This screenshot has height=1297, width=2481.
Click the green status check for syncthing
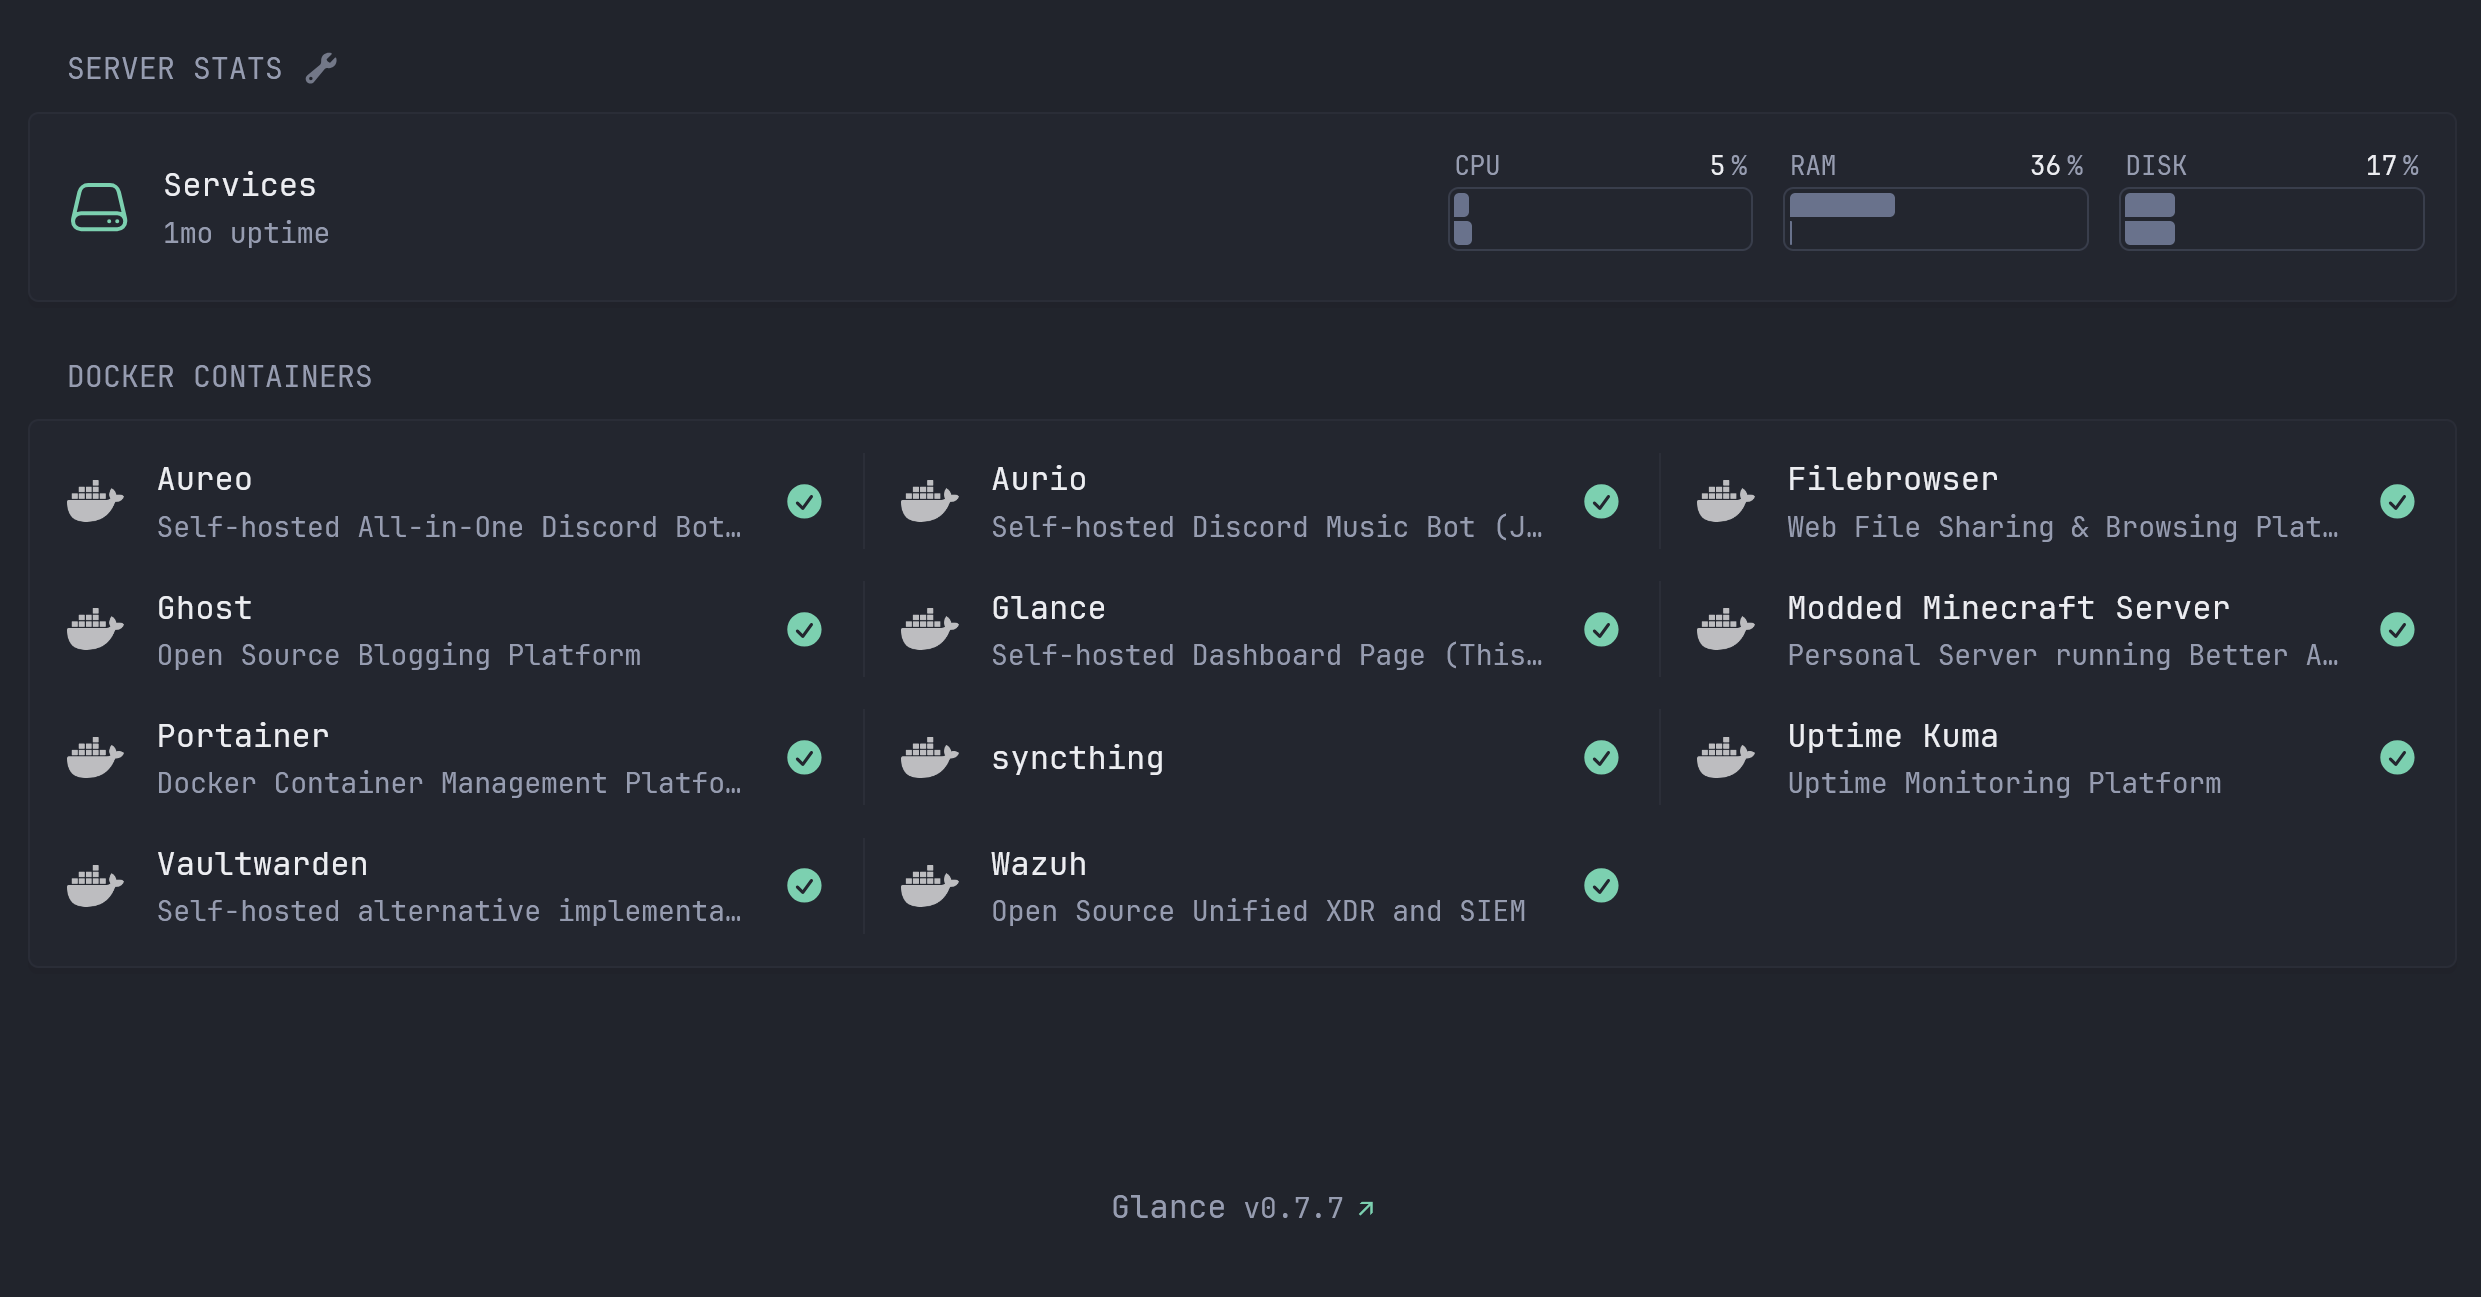1601,757
